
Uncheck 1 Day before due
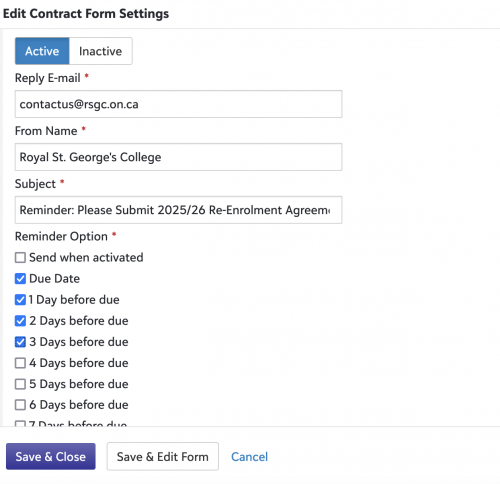tap(20, 300)
